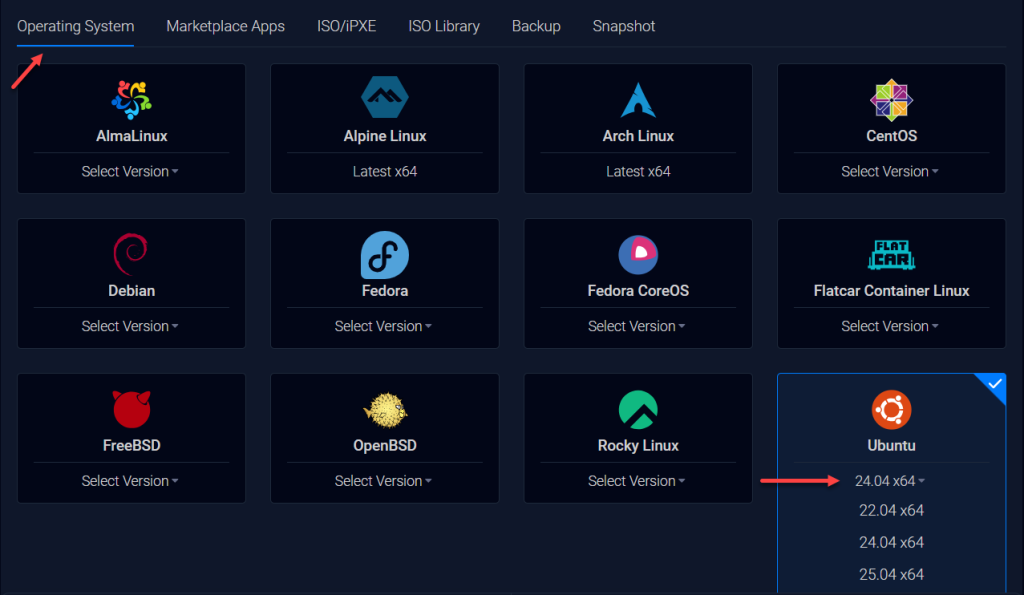1024x595 pixels.
Task: Click the Rocky Linux logo
Action: click(x=638, y=409)
